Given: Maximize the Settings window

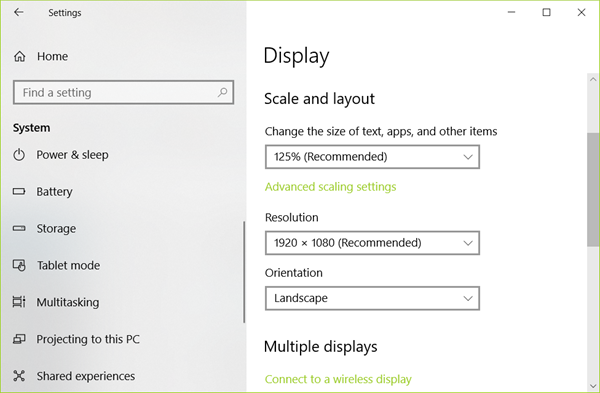Looking at the screenshot, I should coord(546,12).
